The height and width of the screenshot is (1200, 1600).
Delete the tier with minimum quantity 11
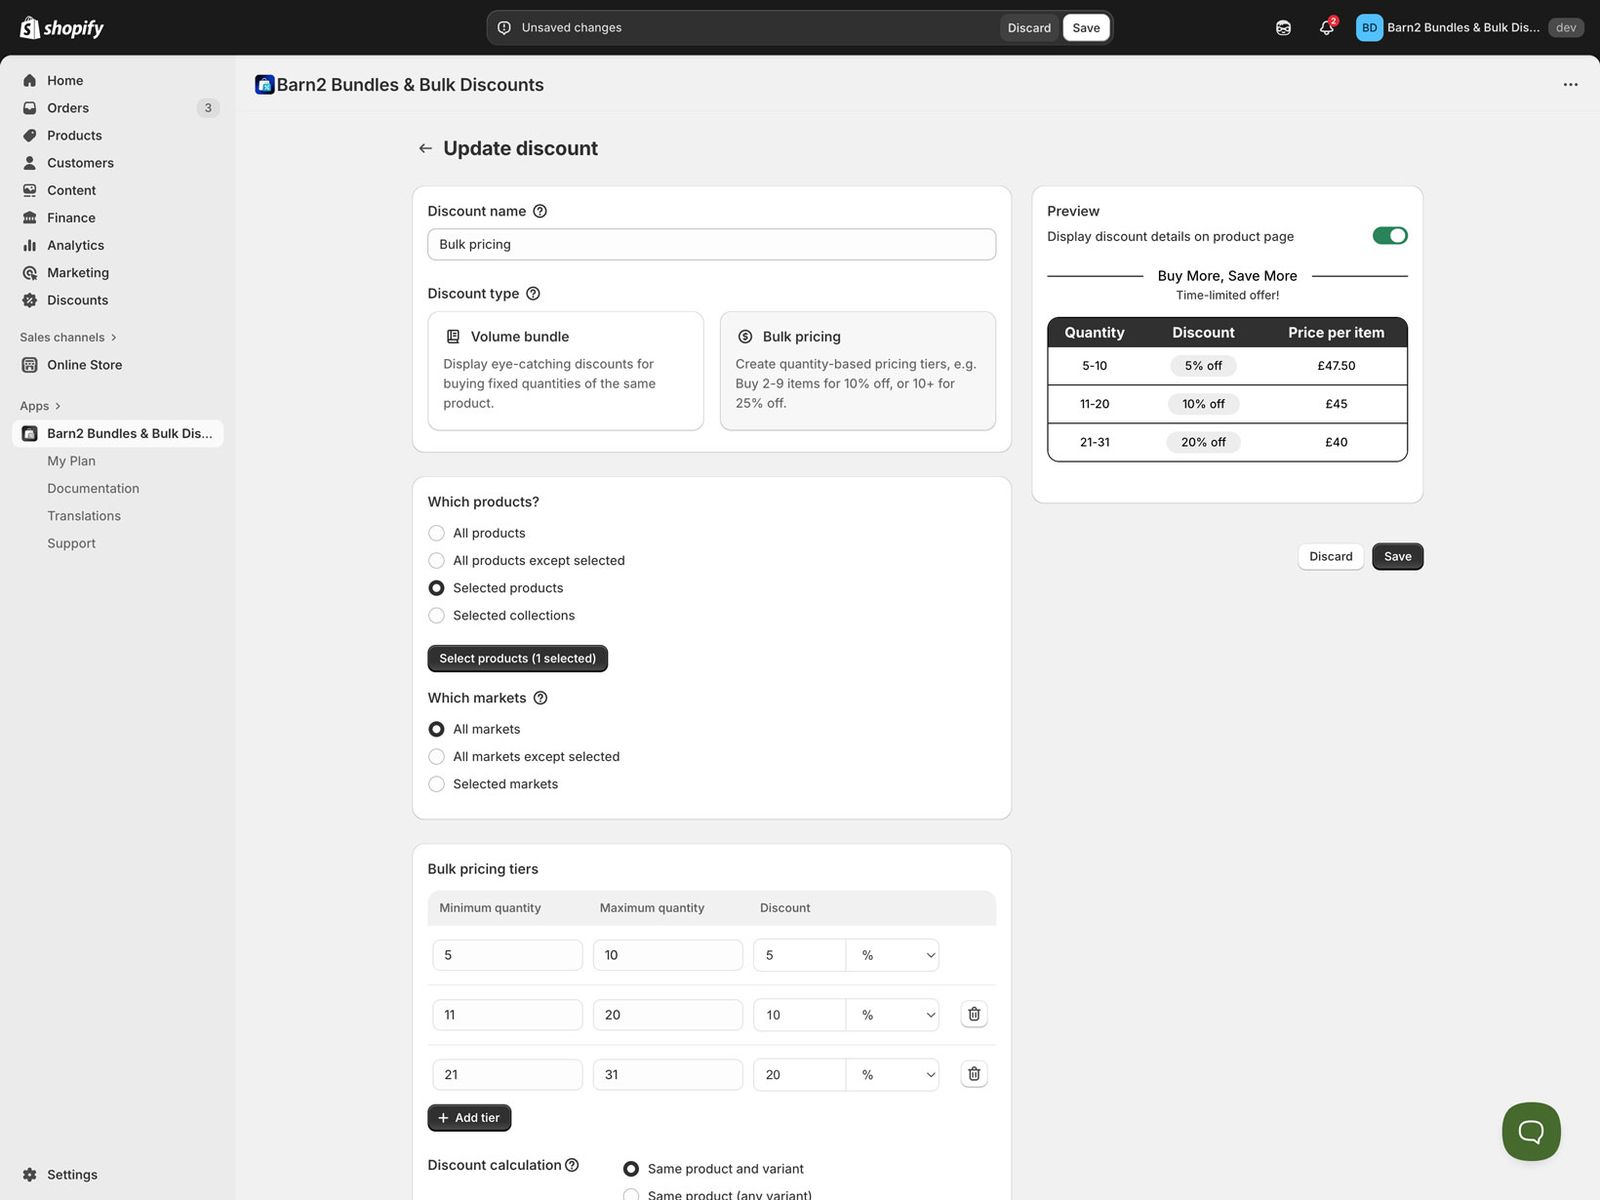[x=974, y=1014]
